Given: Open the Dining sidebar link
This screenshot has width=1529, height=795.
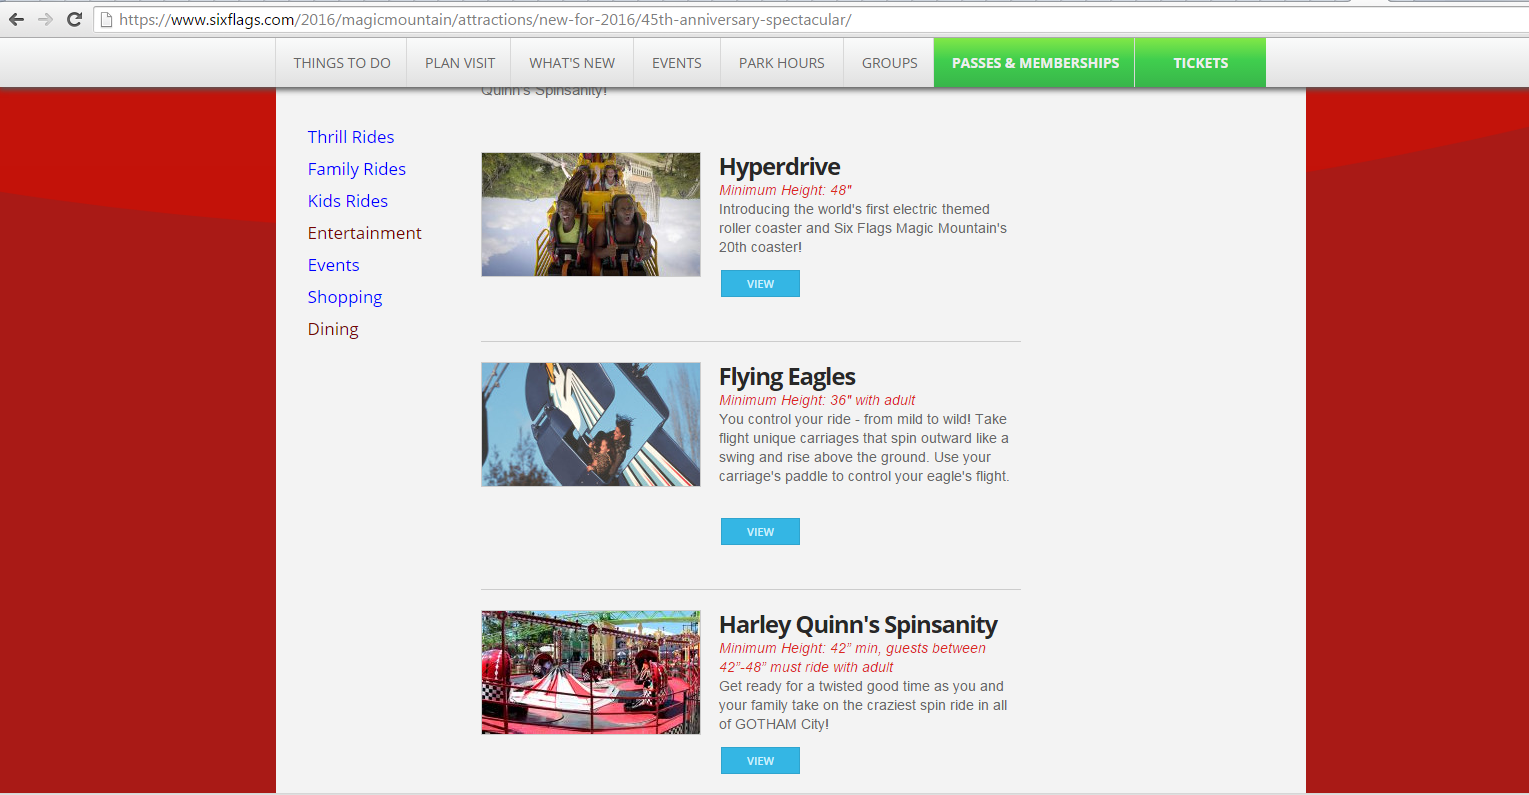Looking at the screenshot, I should click(x=333, y=329).
